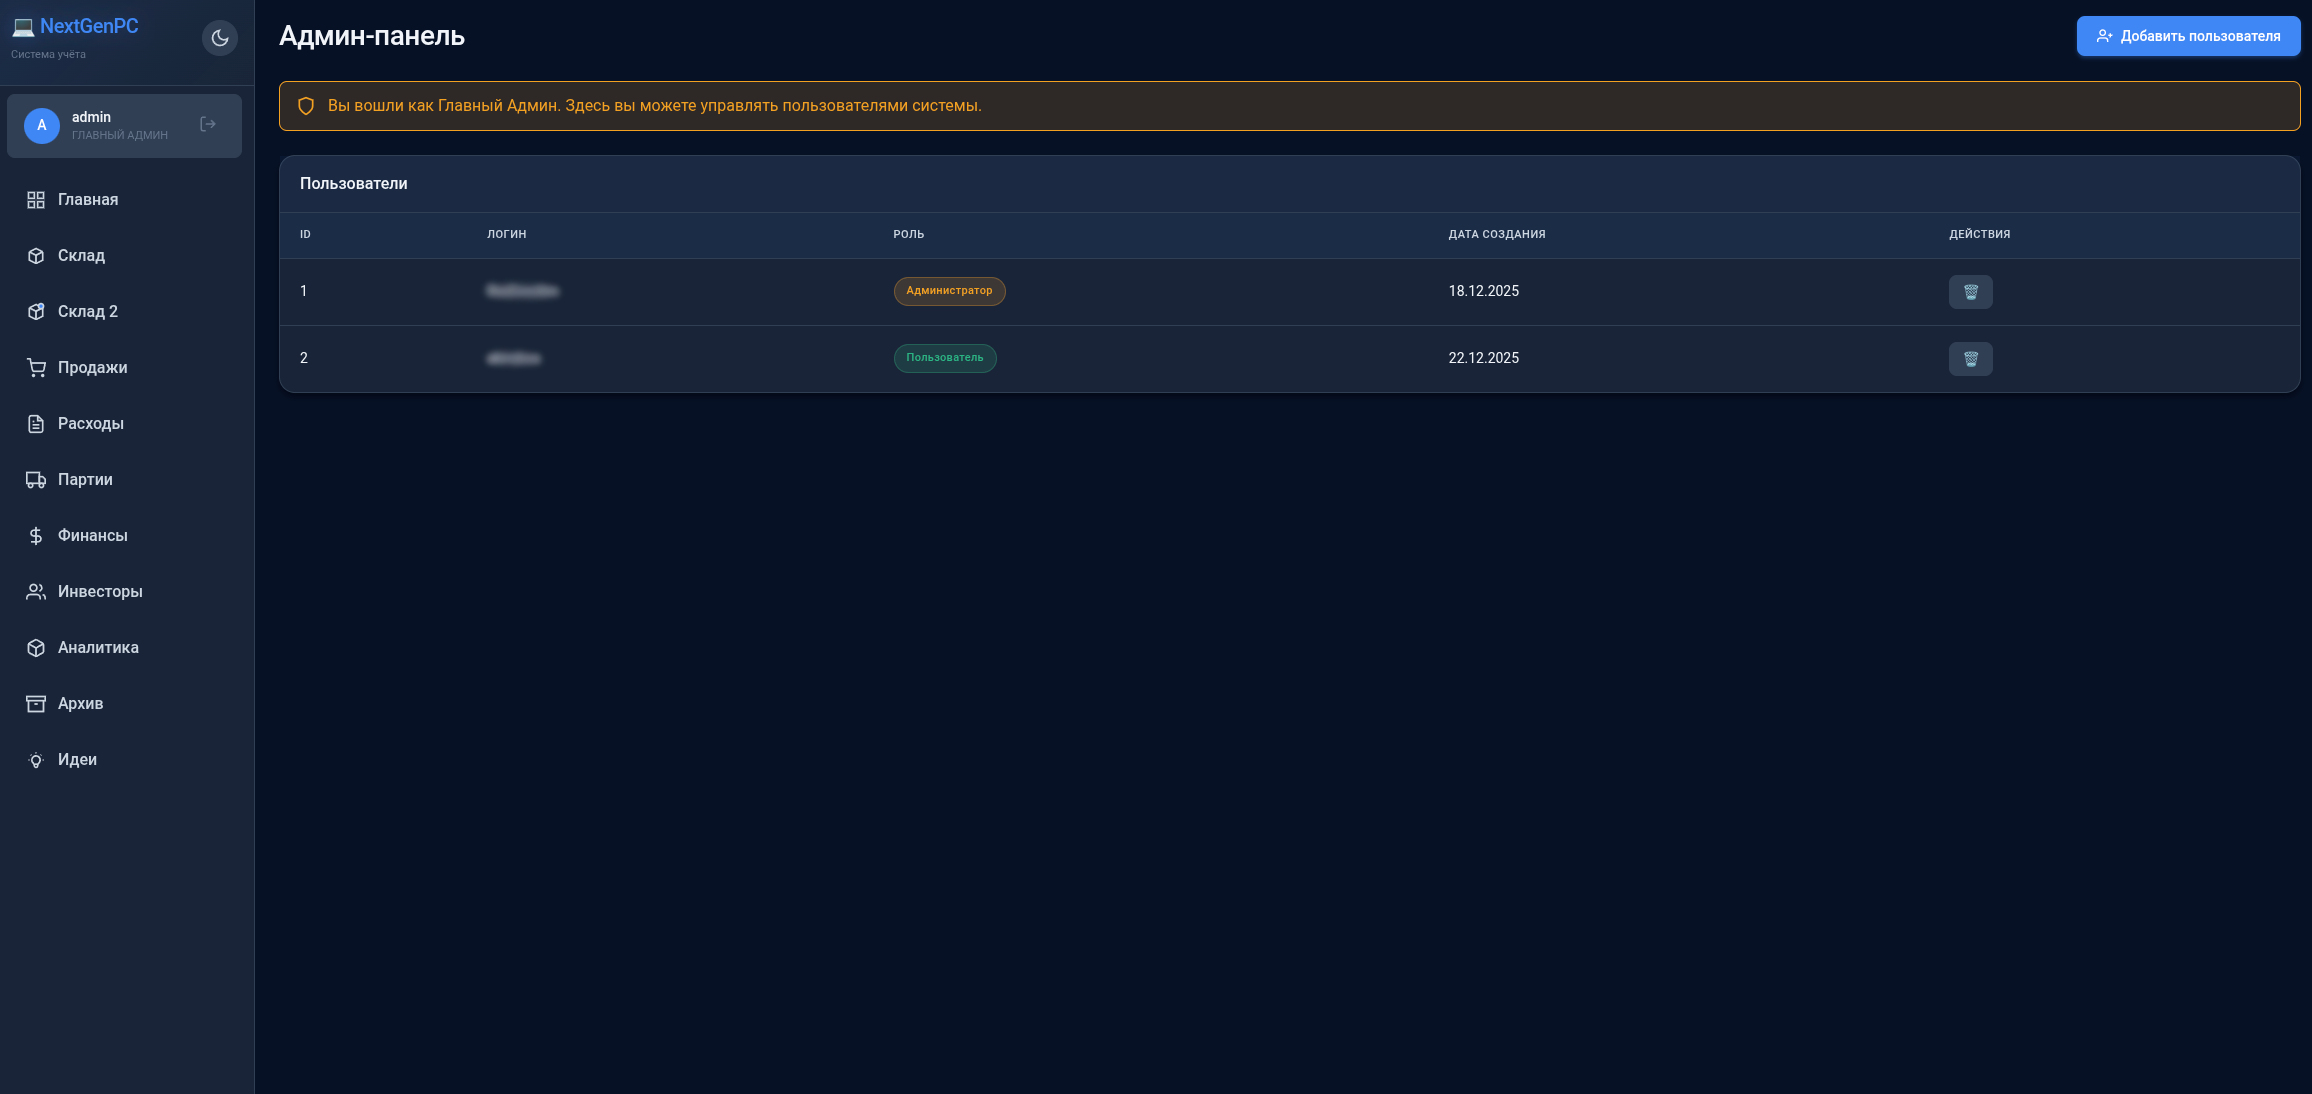Click the date 18.12.2025
Screen dimensions: 2312x1094
click(1484, 291)
